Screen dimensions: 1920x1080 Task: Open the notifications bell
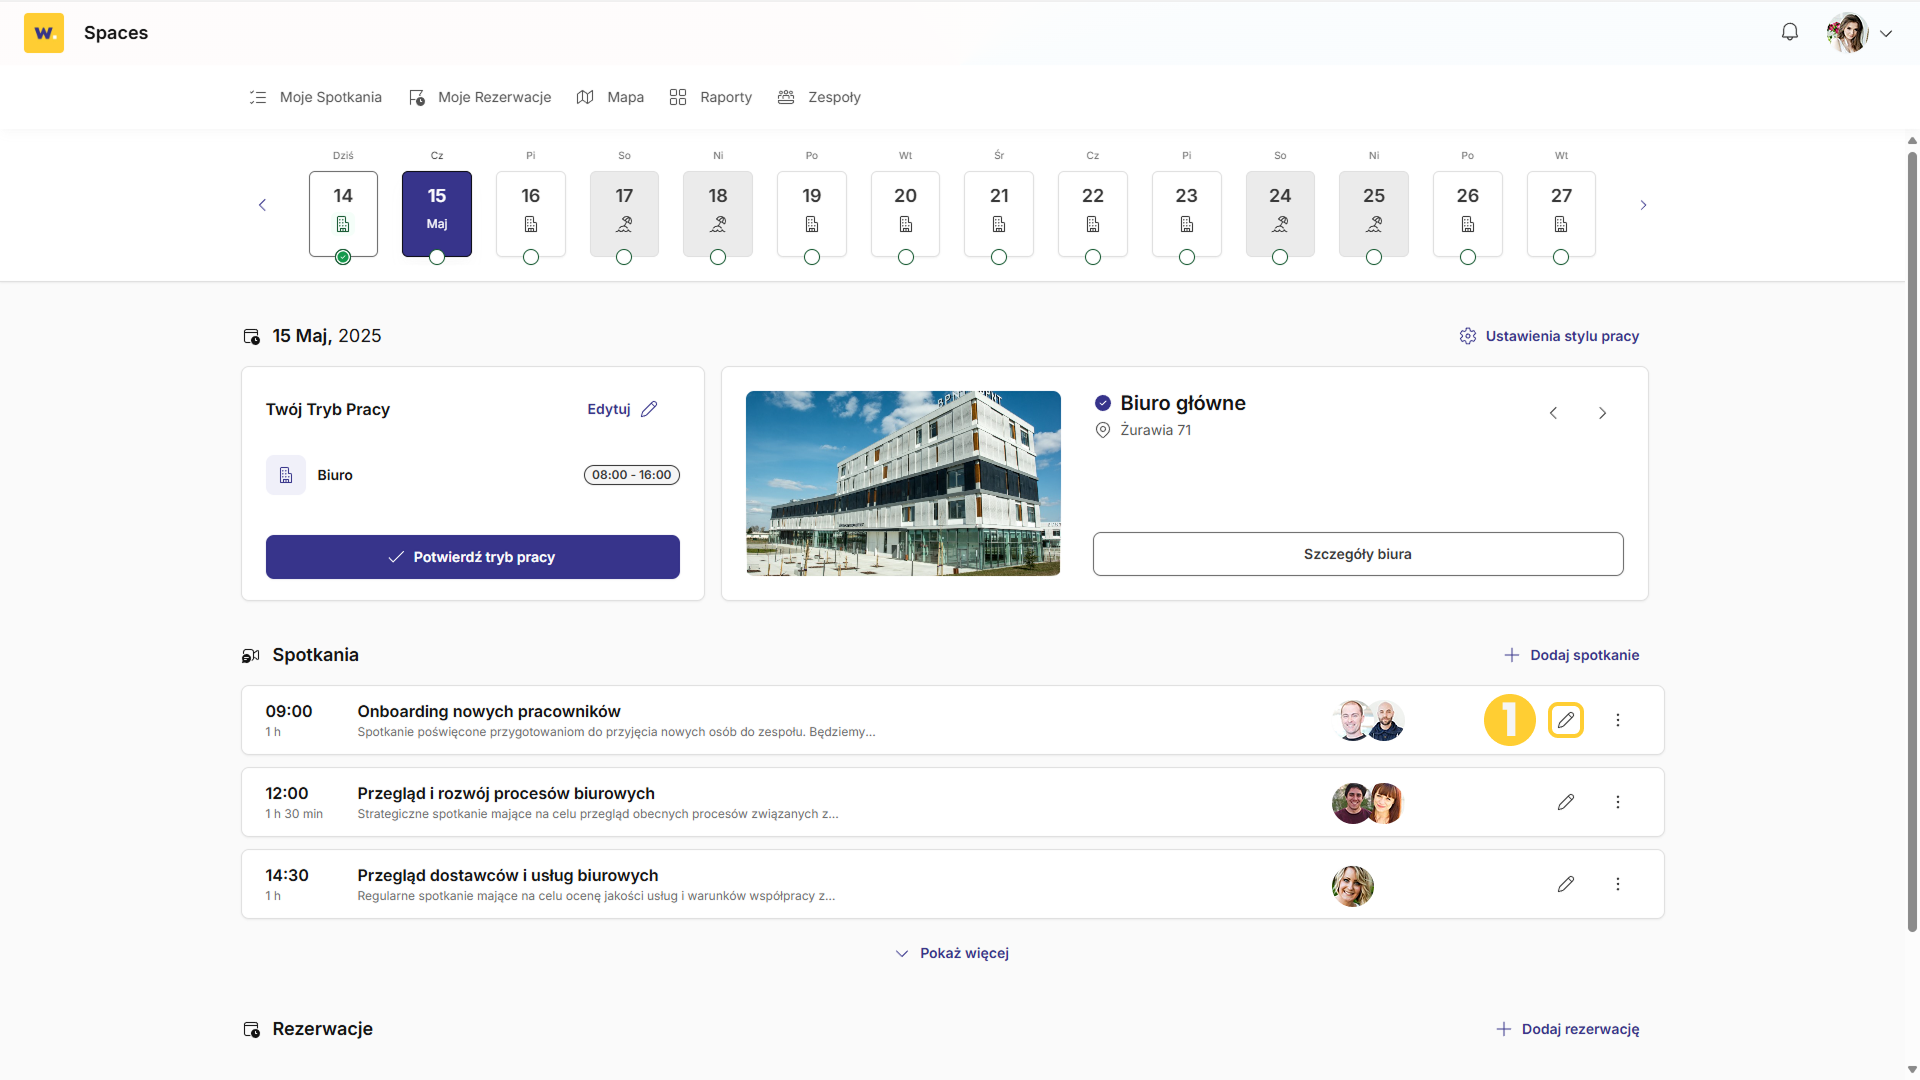(1790, 32)
